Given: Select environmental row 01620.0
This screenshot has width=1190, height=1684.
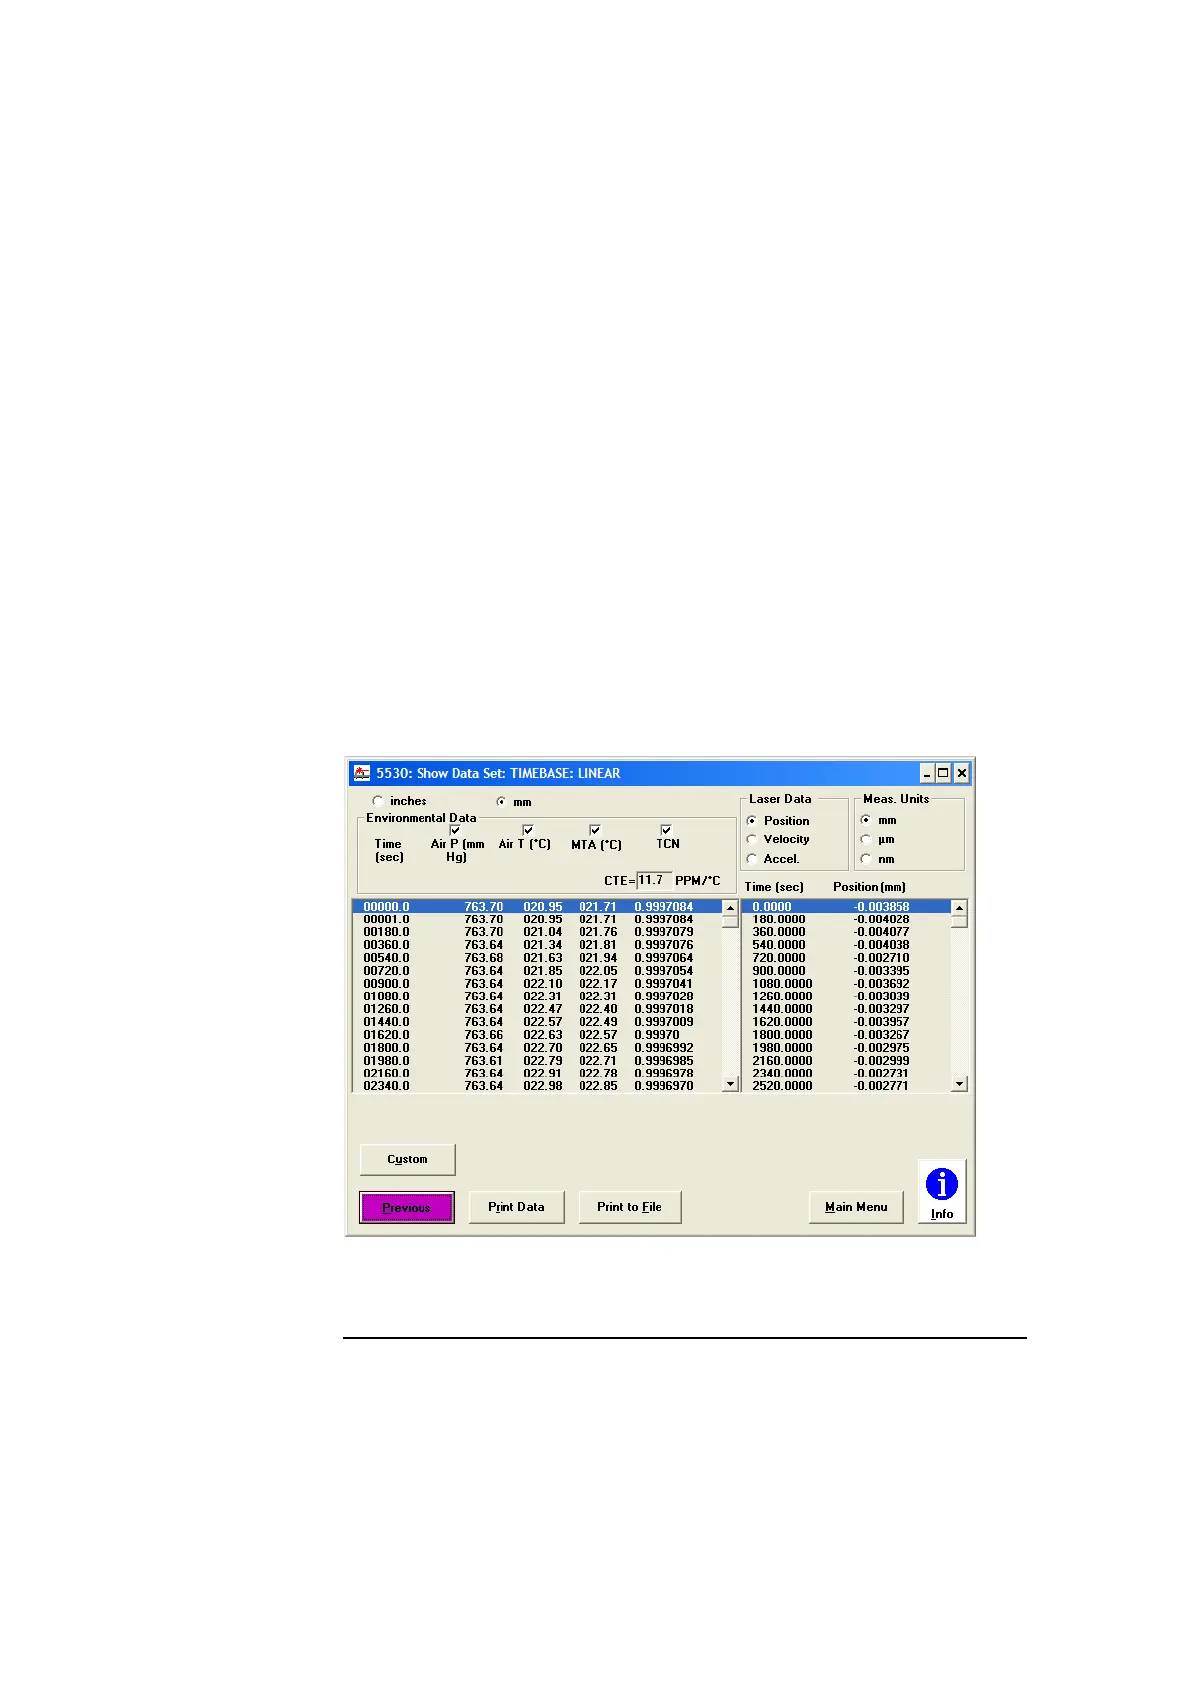Looking at the screenshot, I should [537, 1035].
